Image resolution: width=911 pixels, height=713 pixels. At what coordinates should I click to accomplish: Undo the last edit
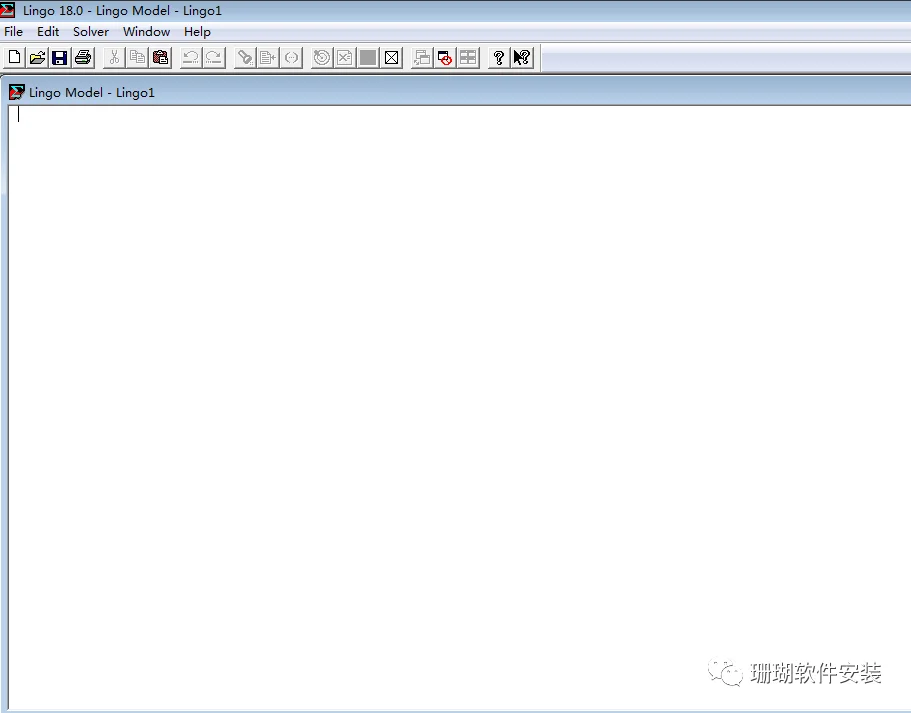191,58
